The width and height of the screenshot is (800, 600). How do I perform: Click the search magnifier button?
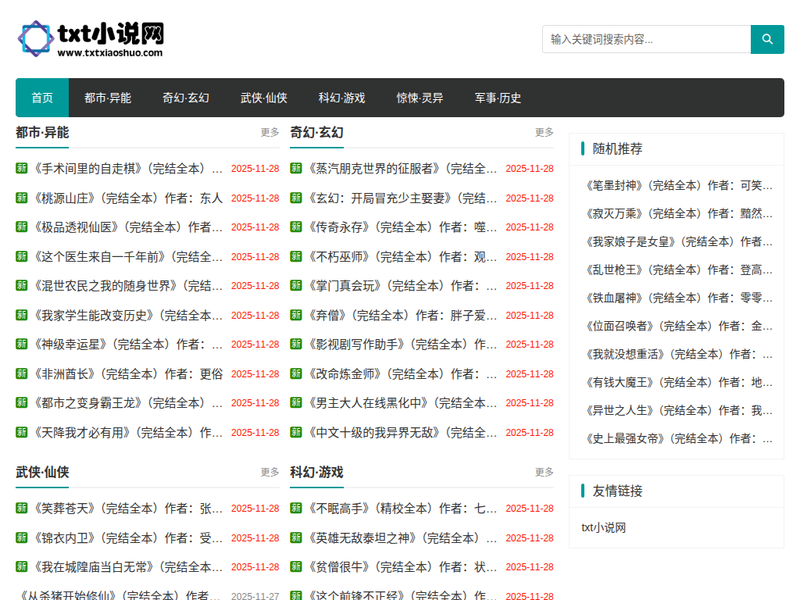click(x=767, y=39)
